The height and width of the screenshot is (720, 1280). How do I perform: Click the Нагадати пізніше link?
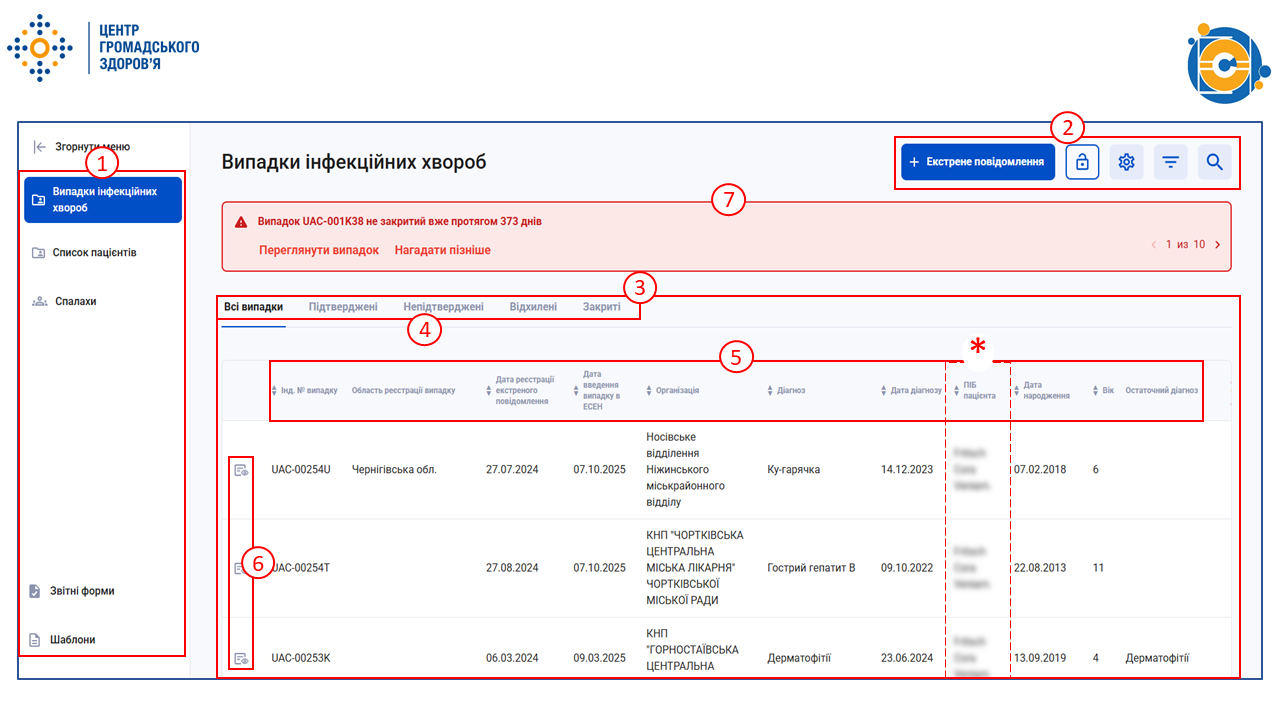point(442,250)
